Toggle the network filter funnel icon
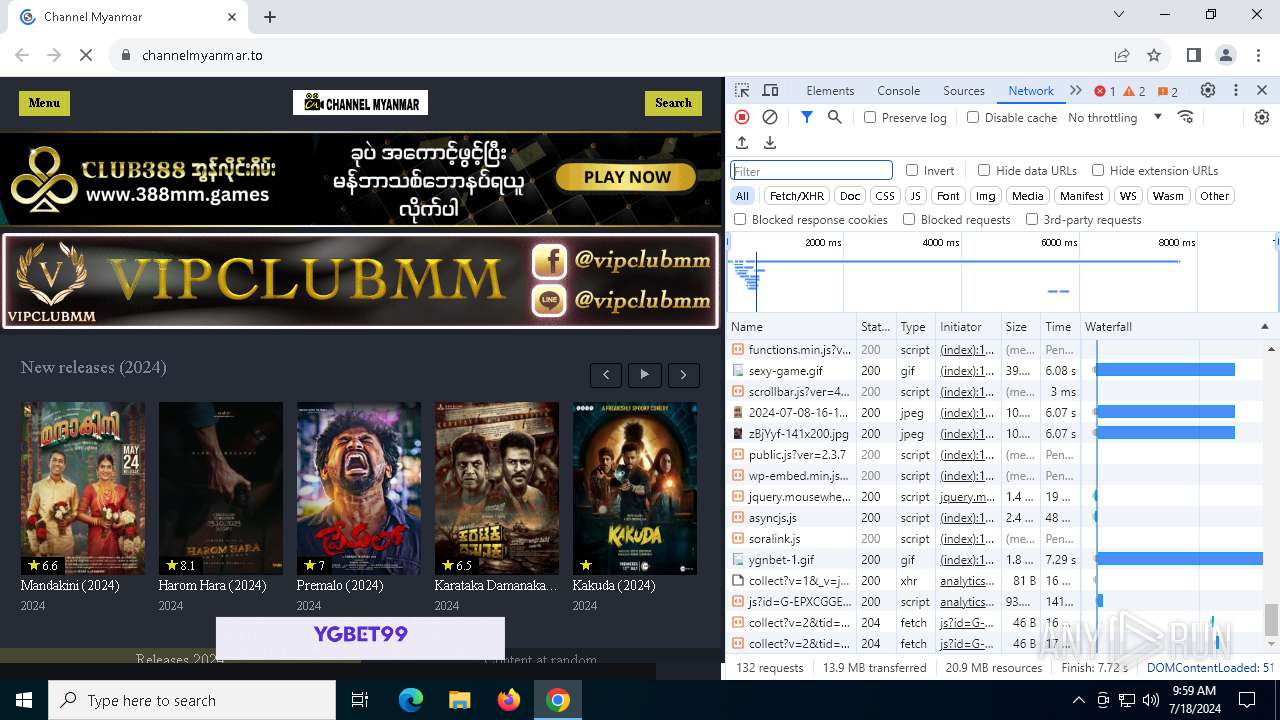The width and height of the screenshot is (1280, 720). point(807,117)
